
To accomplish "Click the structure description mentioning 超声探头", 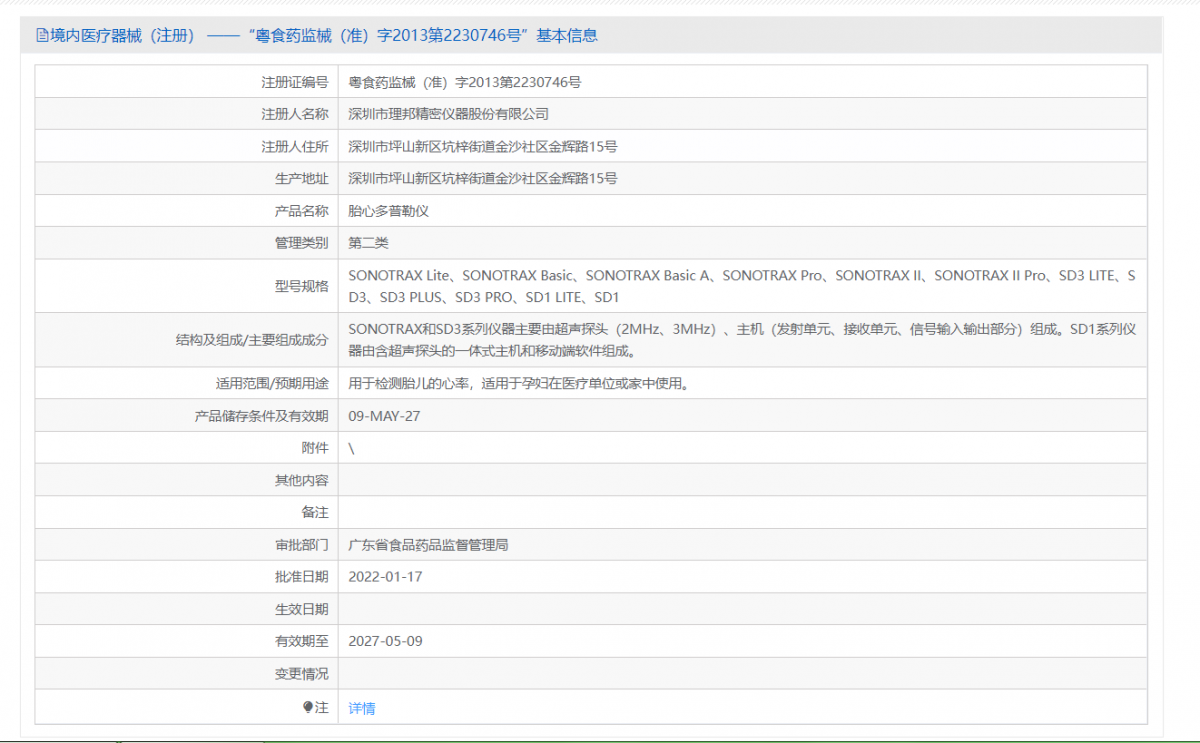I will [x=742, y=340].
